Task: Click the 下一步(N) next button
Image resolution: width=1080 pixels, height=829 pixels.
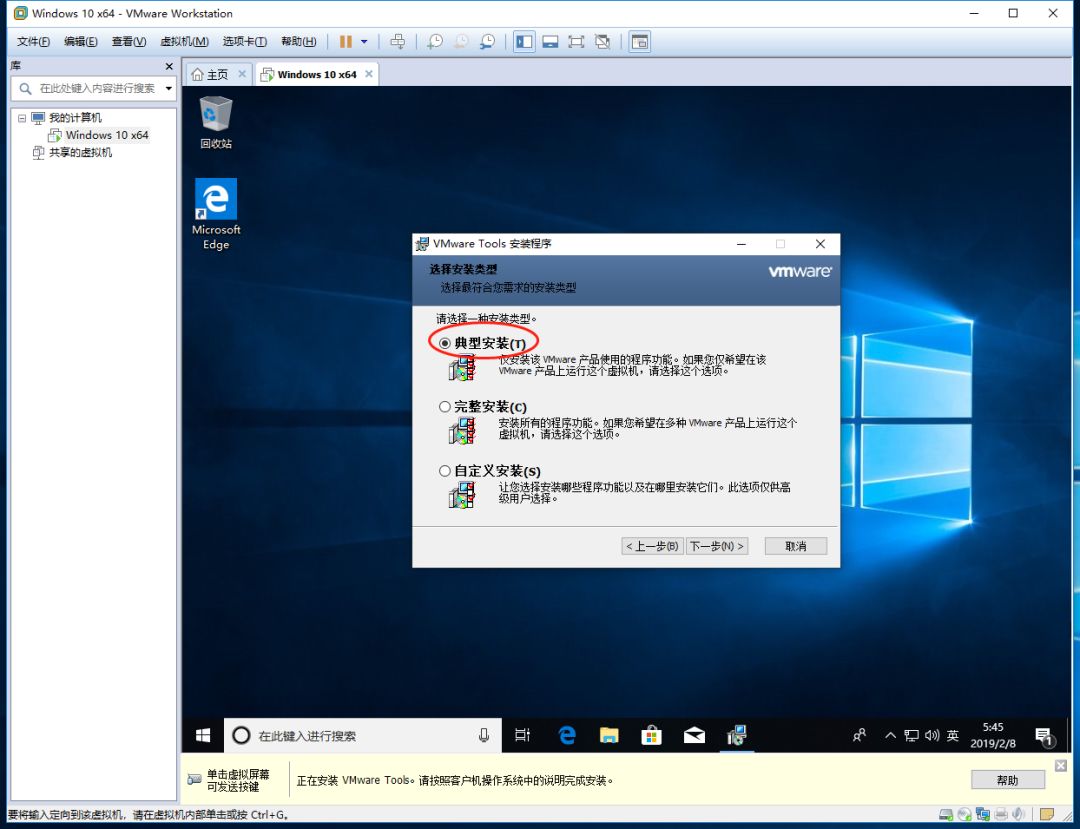Action: (x=717, y=546)
